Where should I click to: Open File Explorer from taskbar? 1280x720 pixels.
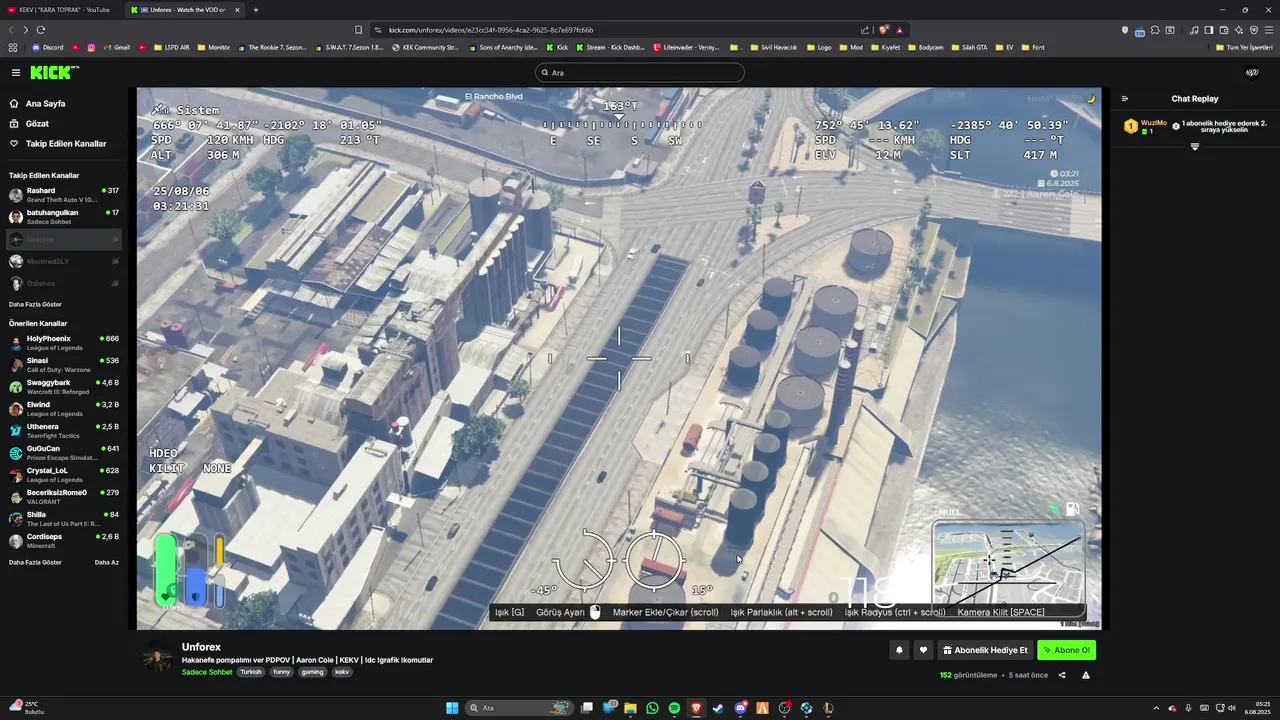[x=630, y=708]
